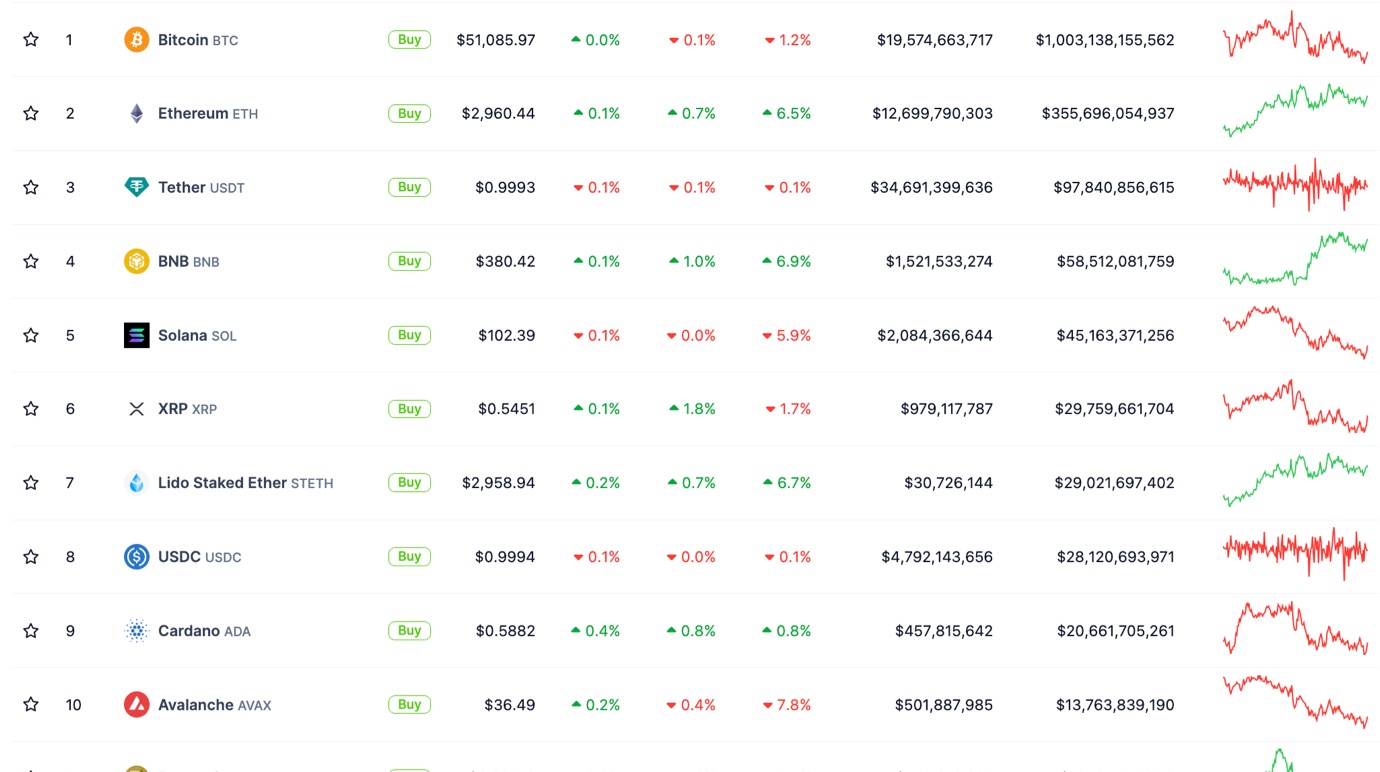
Task: Buy XRP using its Buy button
Action: 410,409
